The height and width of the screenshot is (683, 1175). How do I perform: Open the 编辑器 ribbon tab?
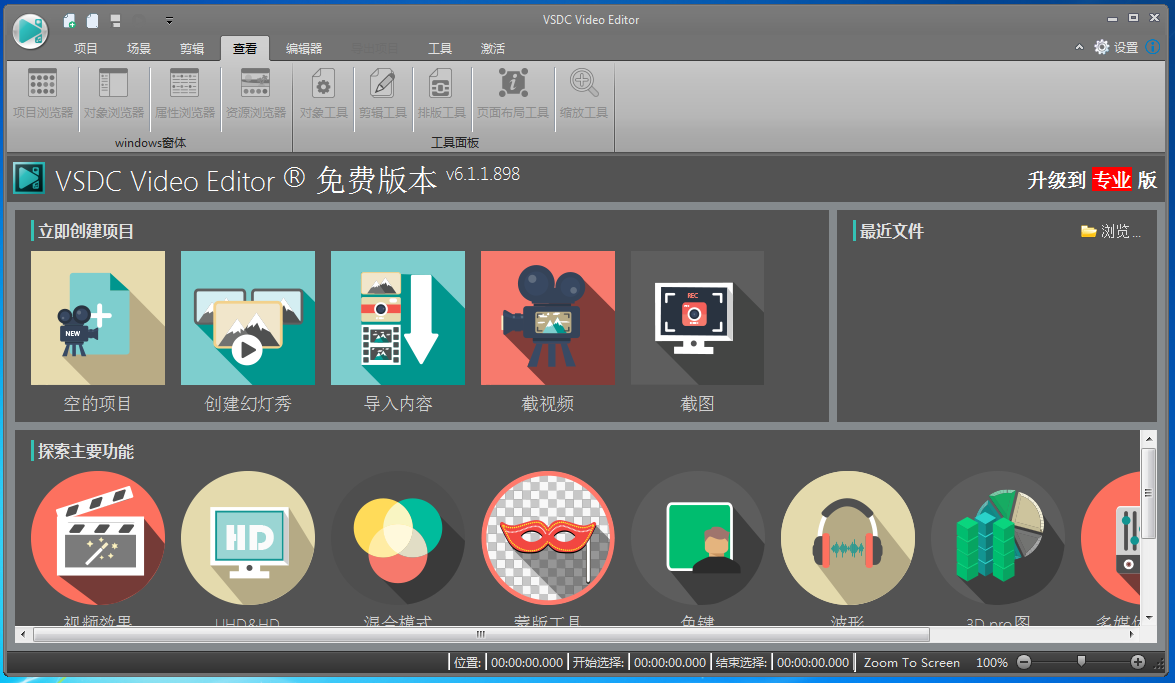pos(303,49)
